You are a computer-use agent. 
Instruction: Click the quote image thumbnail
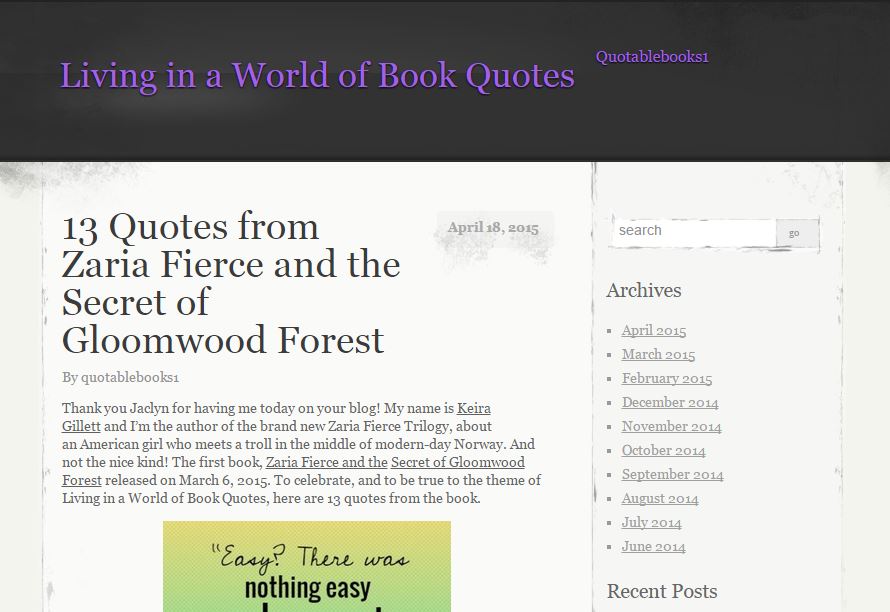point(306,566)
